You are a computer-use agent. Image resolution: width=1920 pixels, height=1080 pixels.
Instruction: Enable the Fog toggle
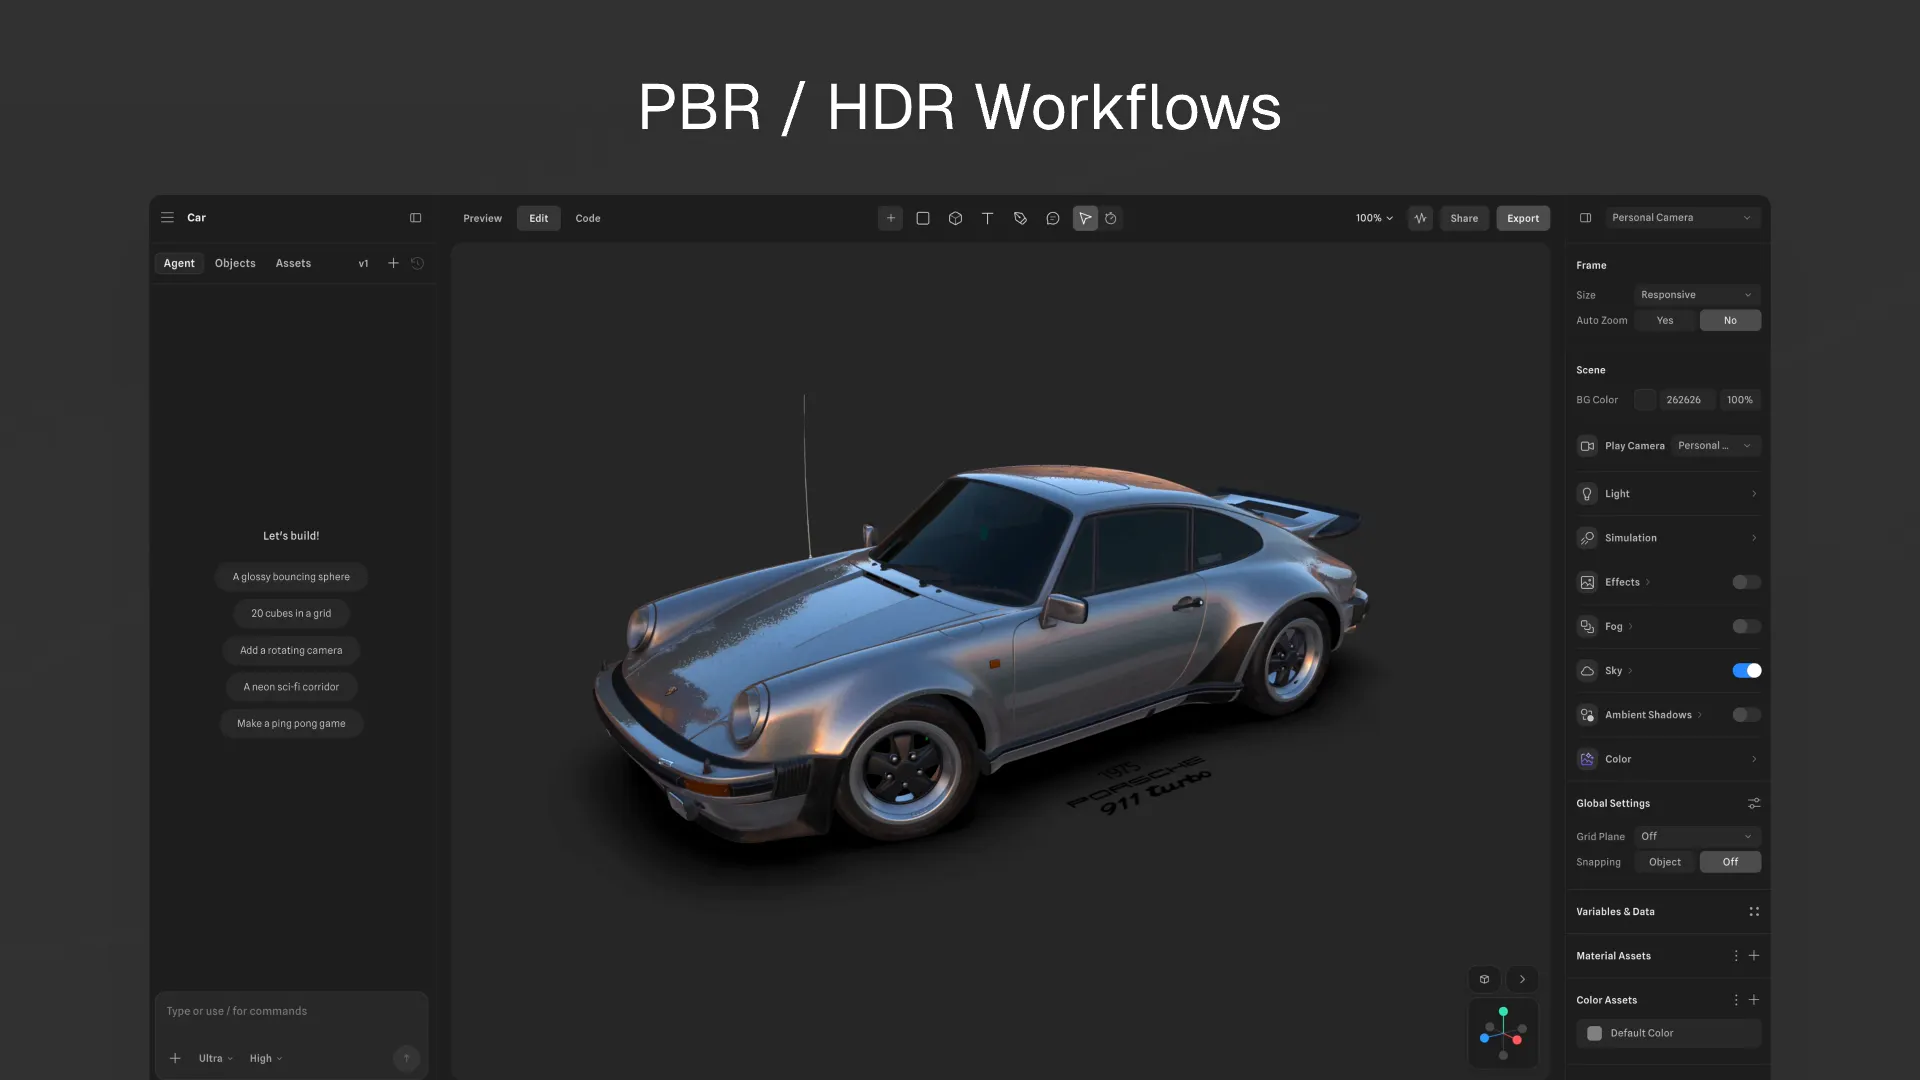point(1747,626)
